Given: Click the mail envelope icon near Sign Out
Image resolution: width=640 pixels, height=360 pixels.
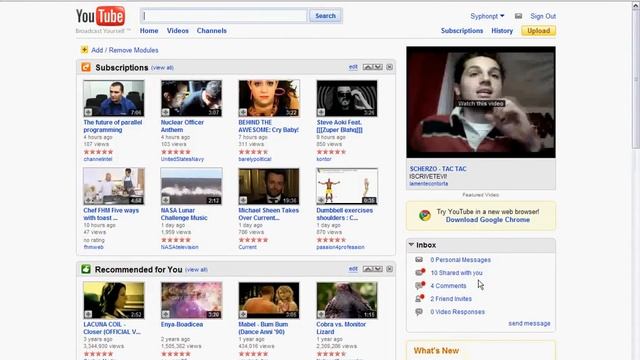Looking at the screenshot, I should [518, 16].
